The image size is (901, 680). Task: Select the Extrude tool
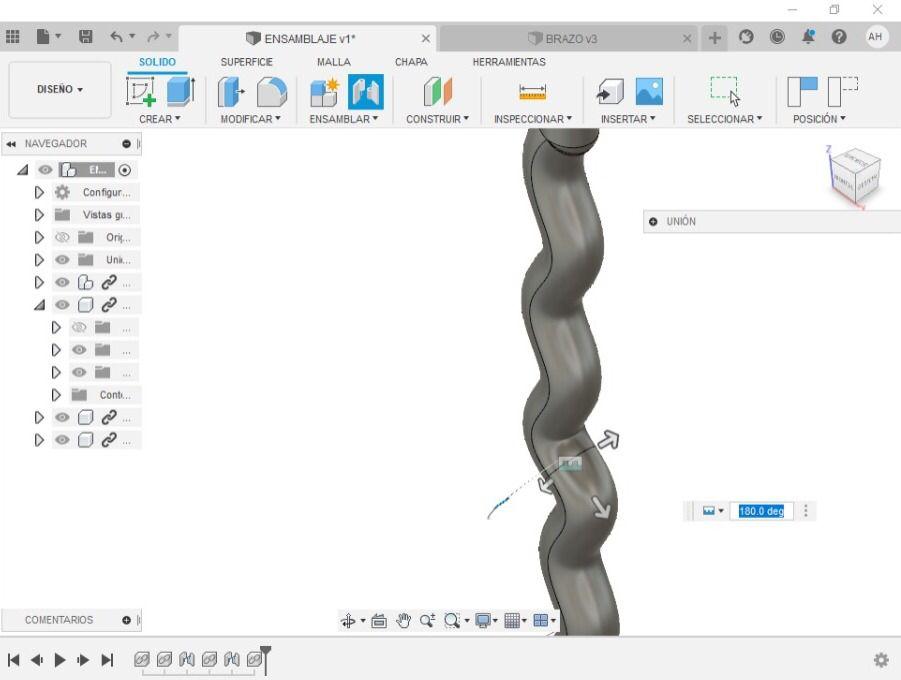(x=180, y=92)
